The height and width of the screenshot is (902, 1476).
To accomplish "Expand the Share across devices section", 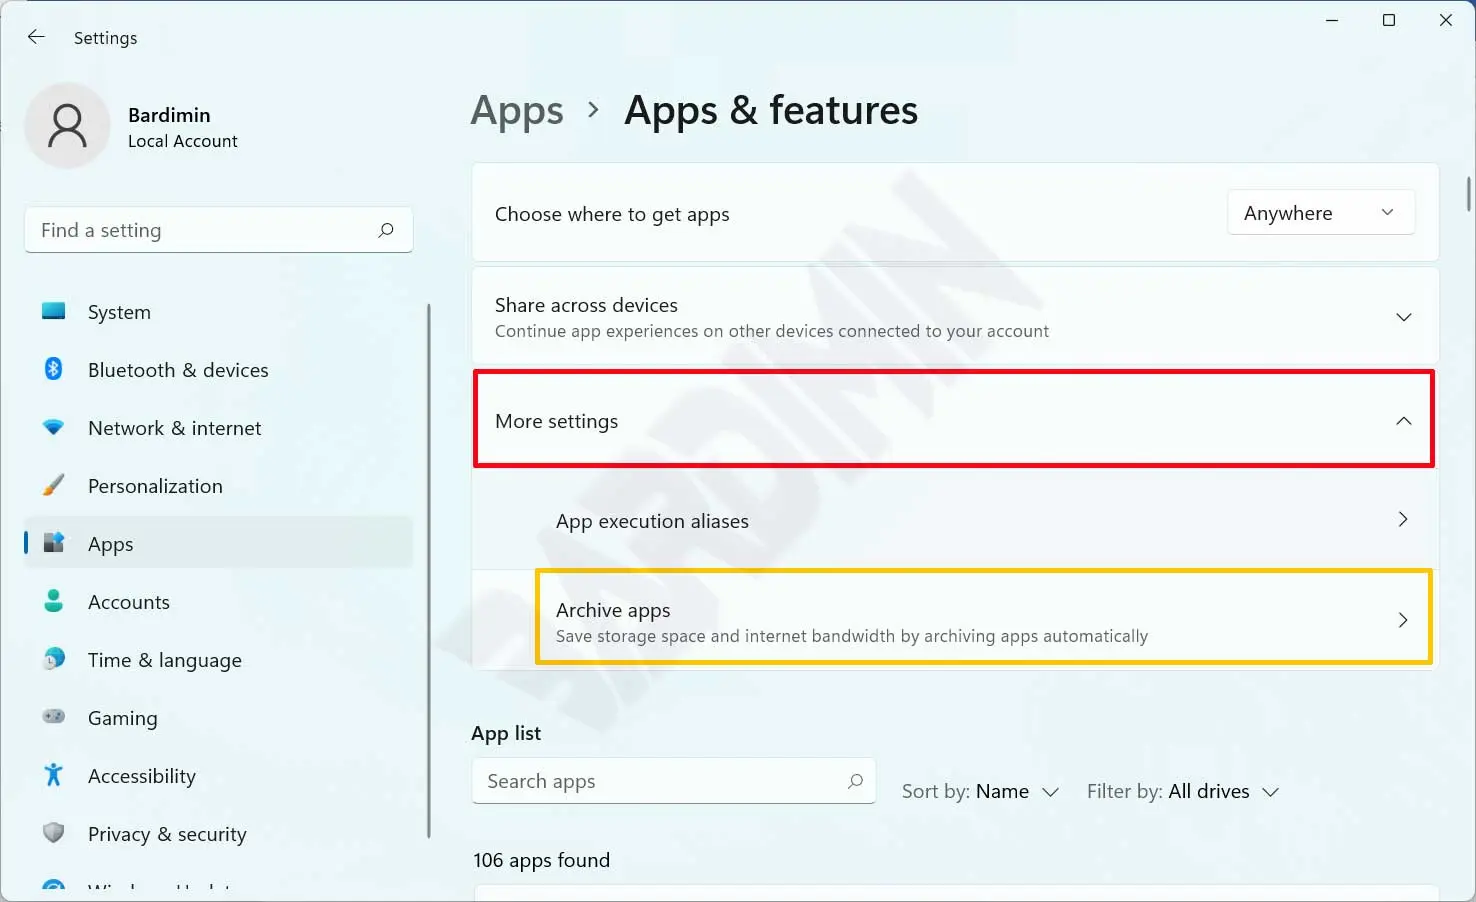I will (1403, 317).
